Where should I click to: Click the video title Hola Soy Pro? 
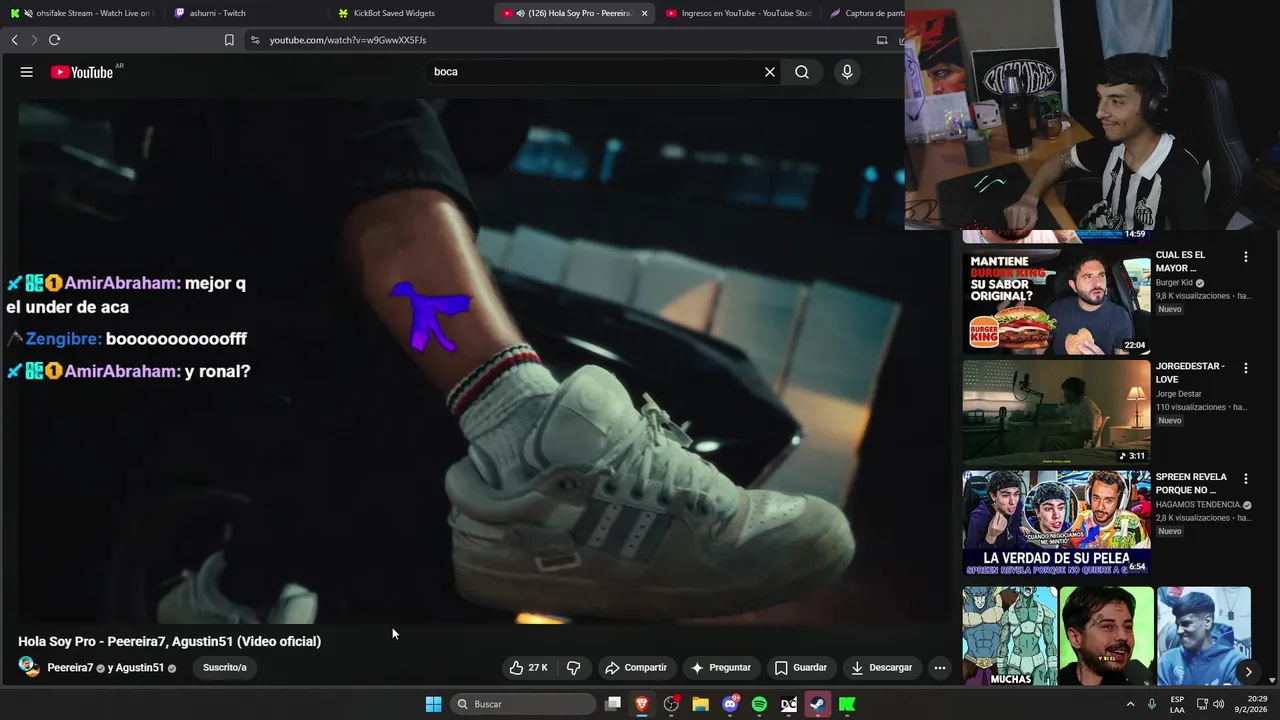click(169, 641)
